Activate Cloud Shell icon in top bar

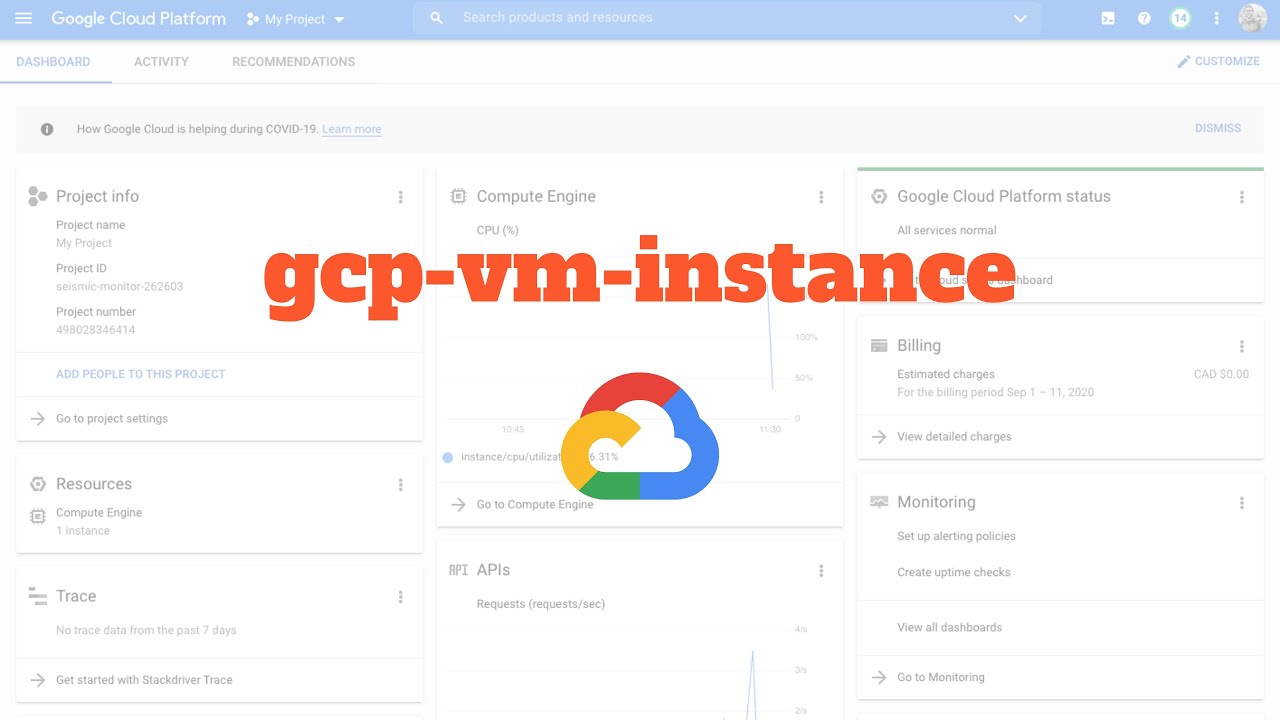tap(1108, 18)
